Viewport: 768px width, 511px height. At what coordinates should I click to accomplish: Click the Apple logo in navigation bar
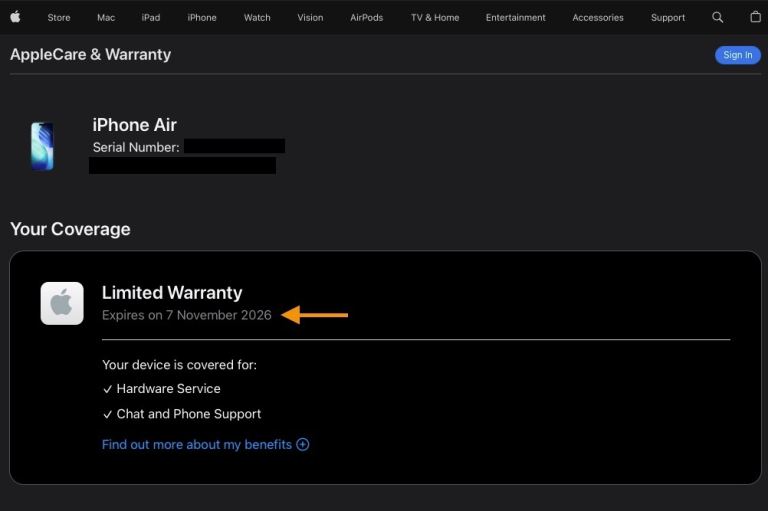point(15,17)
